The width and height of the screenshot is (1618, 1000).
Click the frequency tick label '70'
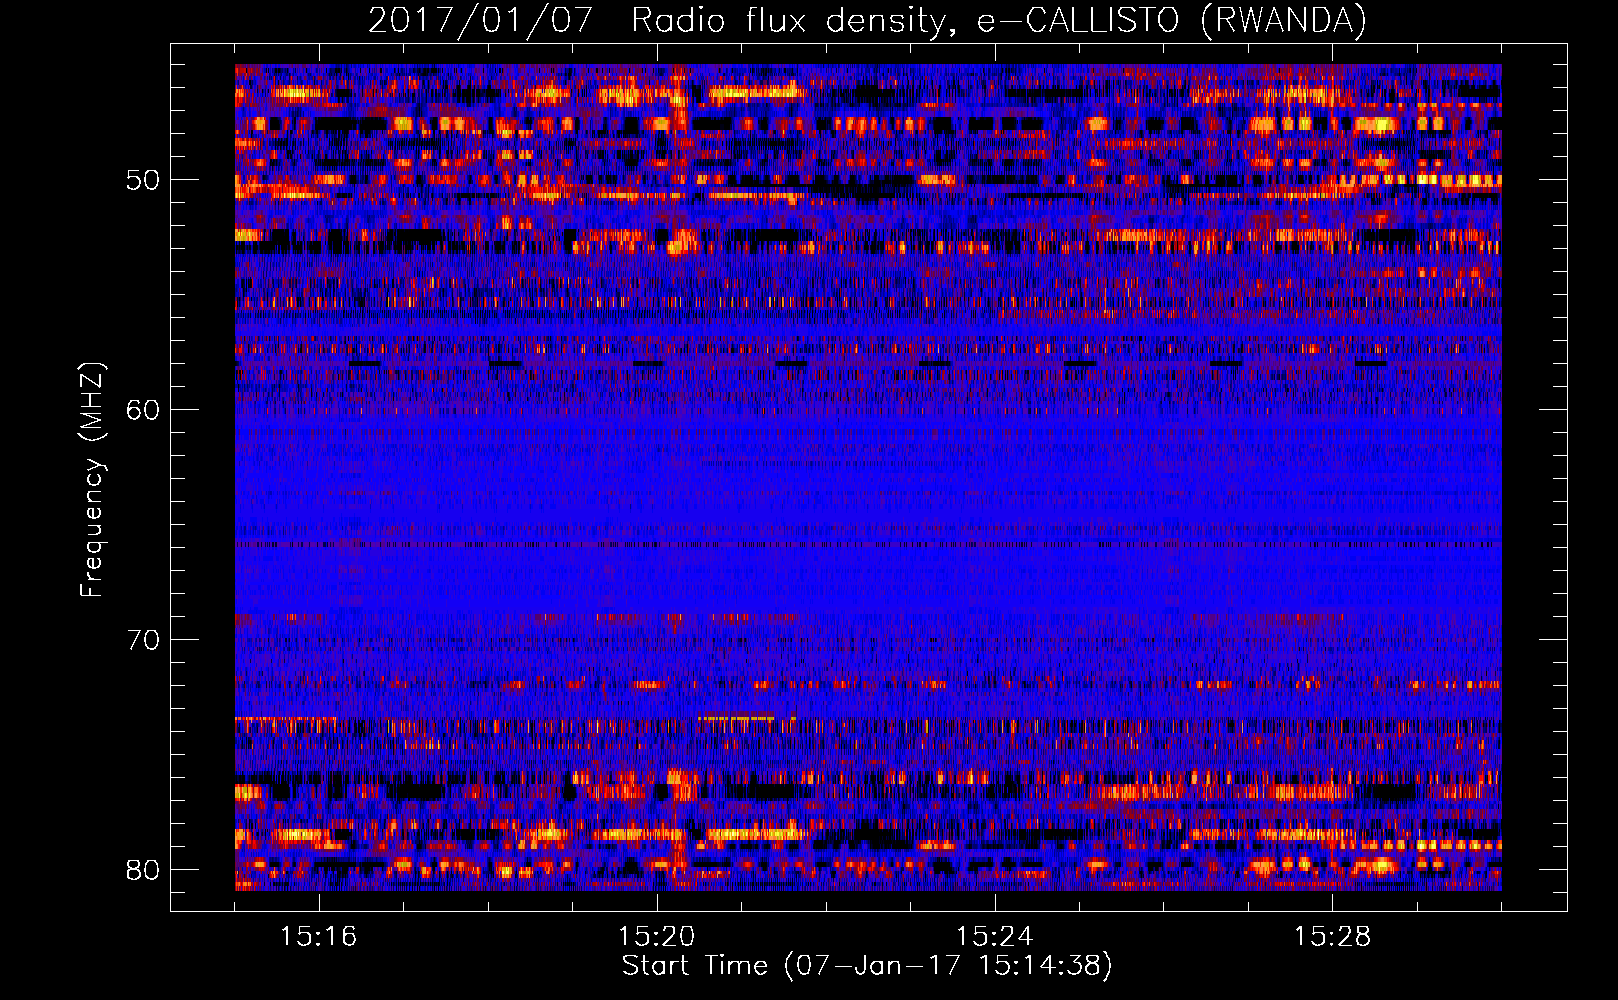pos(143,640)
